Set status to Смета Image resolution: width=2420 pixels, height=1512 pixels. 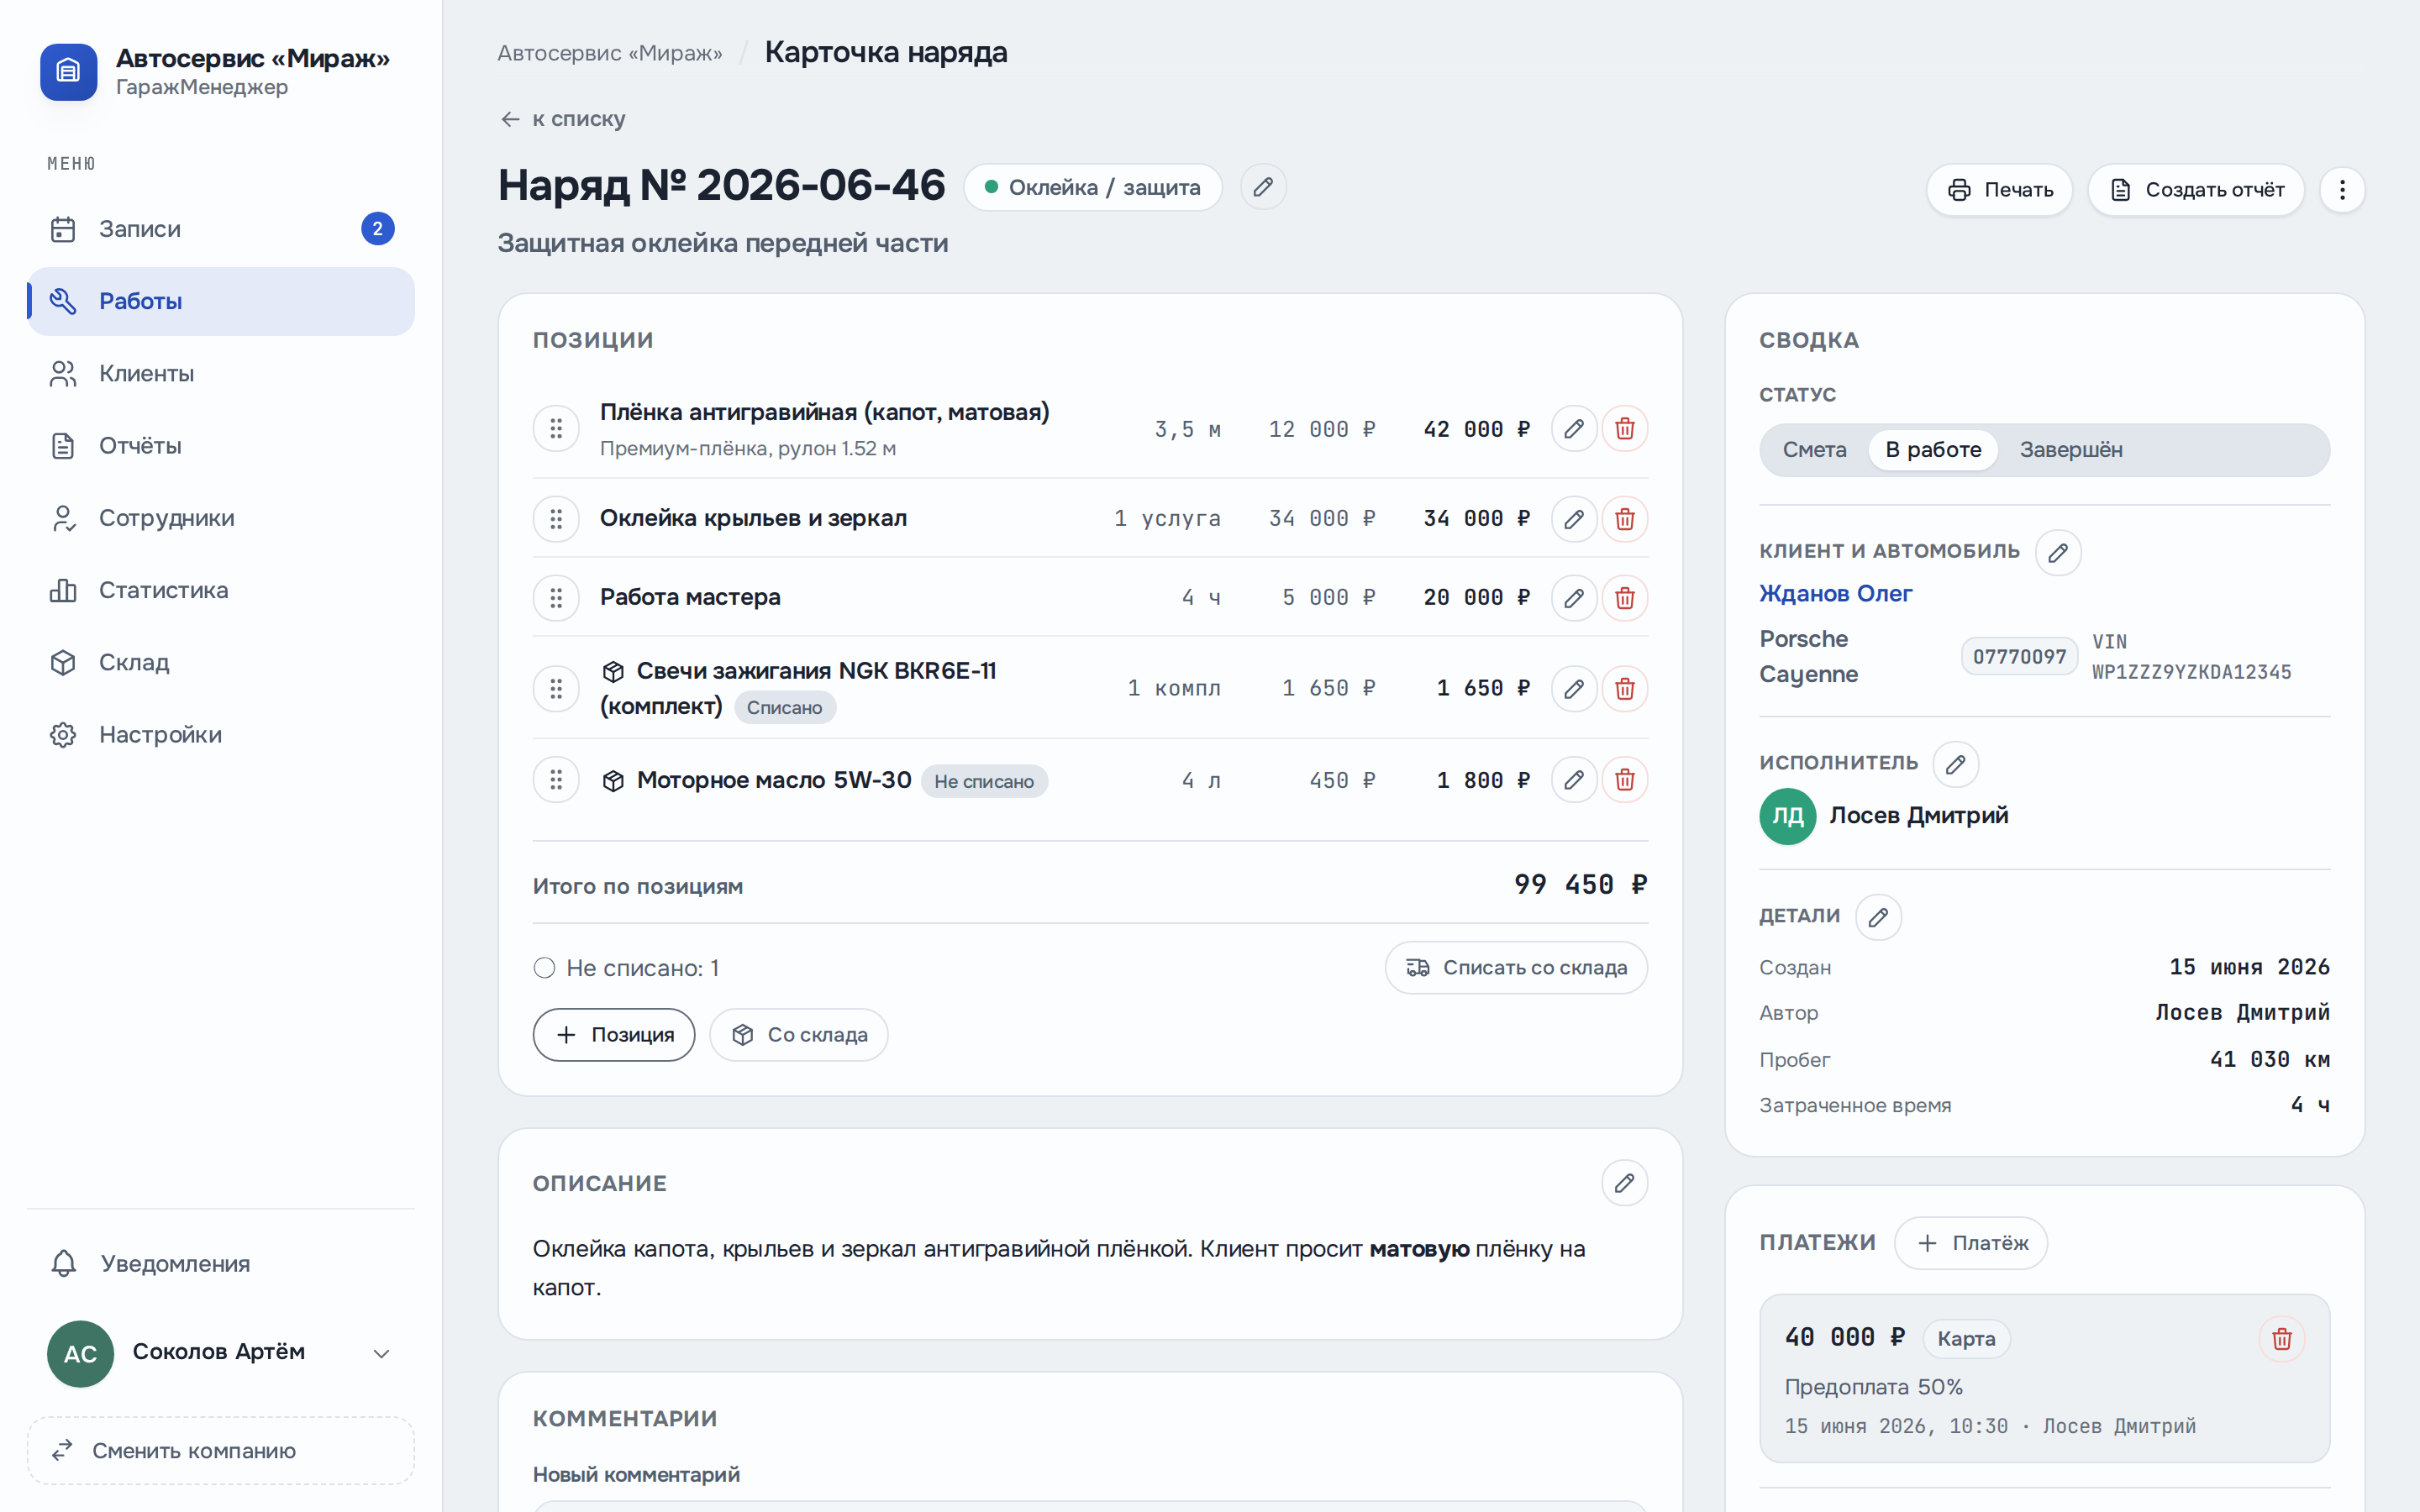(1814, 450)
